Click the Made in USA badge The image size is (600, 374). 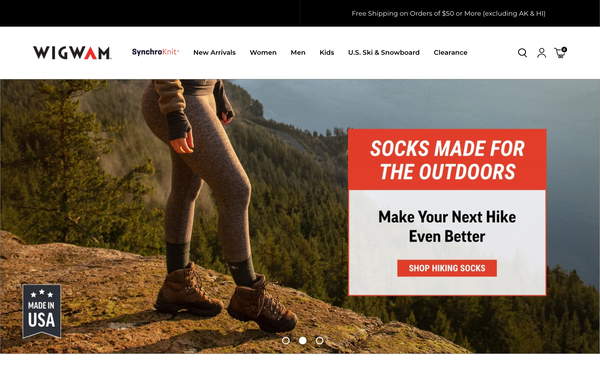(41, 311)
